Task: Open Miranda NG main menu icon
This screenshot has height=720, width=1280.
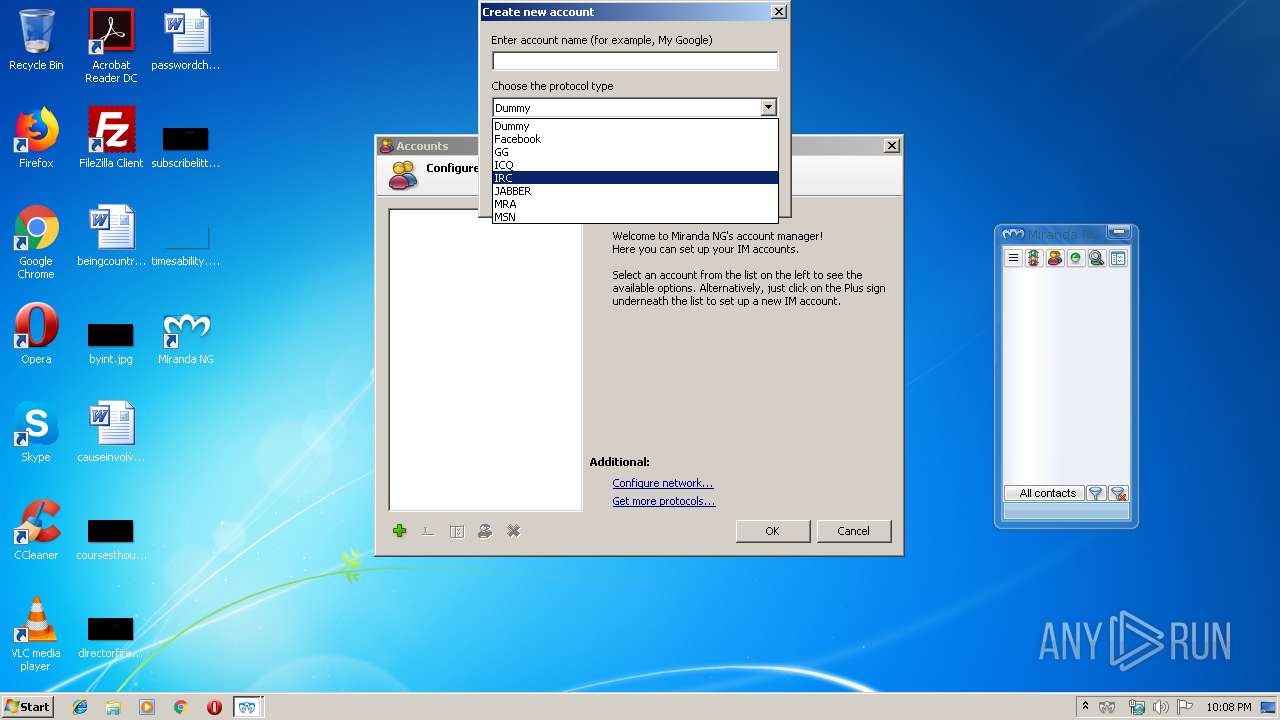Action: tap(1013, 258)
